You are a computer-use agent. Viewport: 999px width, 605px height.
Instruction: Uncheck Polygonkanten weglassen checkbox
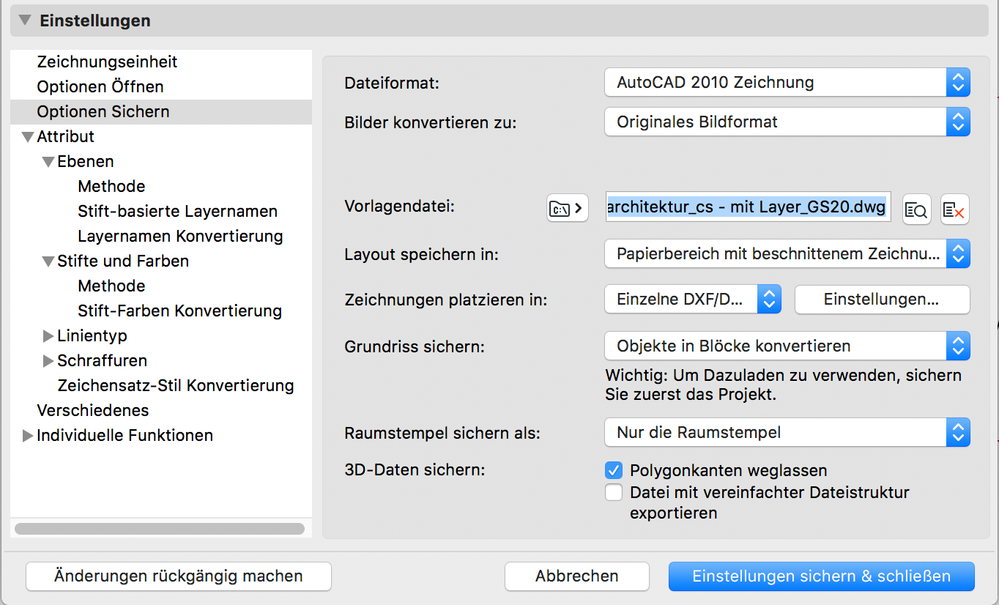614,470
